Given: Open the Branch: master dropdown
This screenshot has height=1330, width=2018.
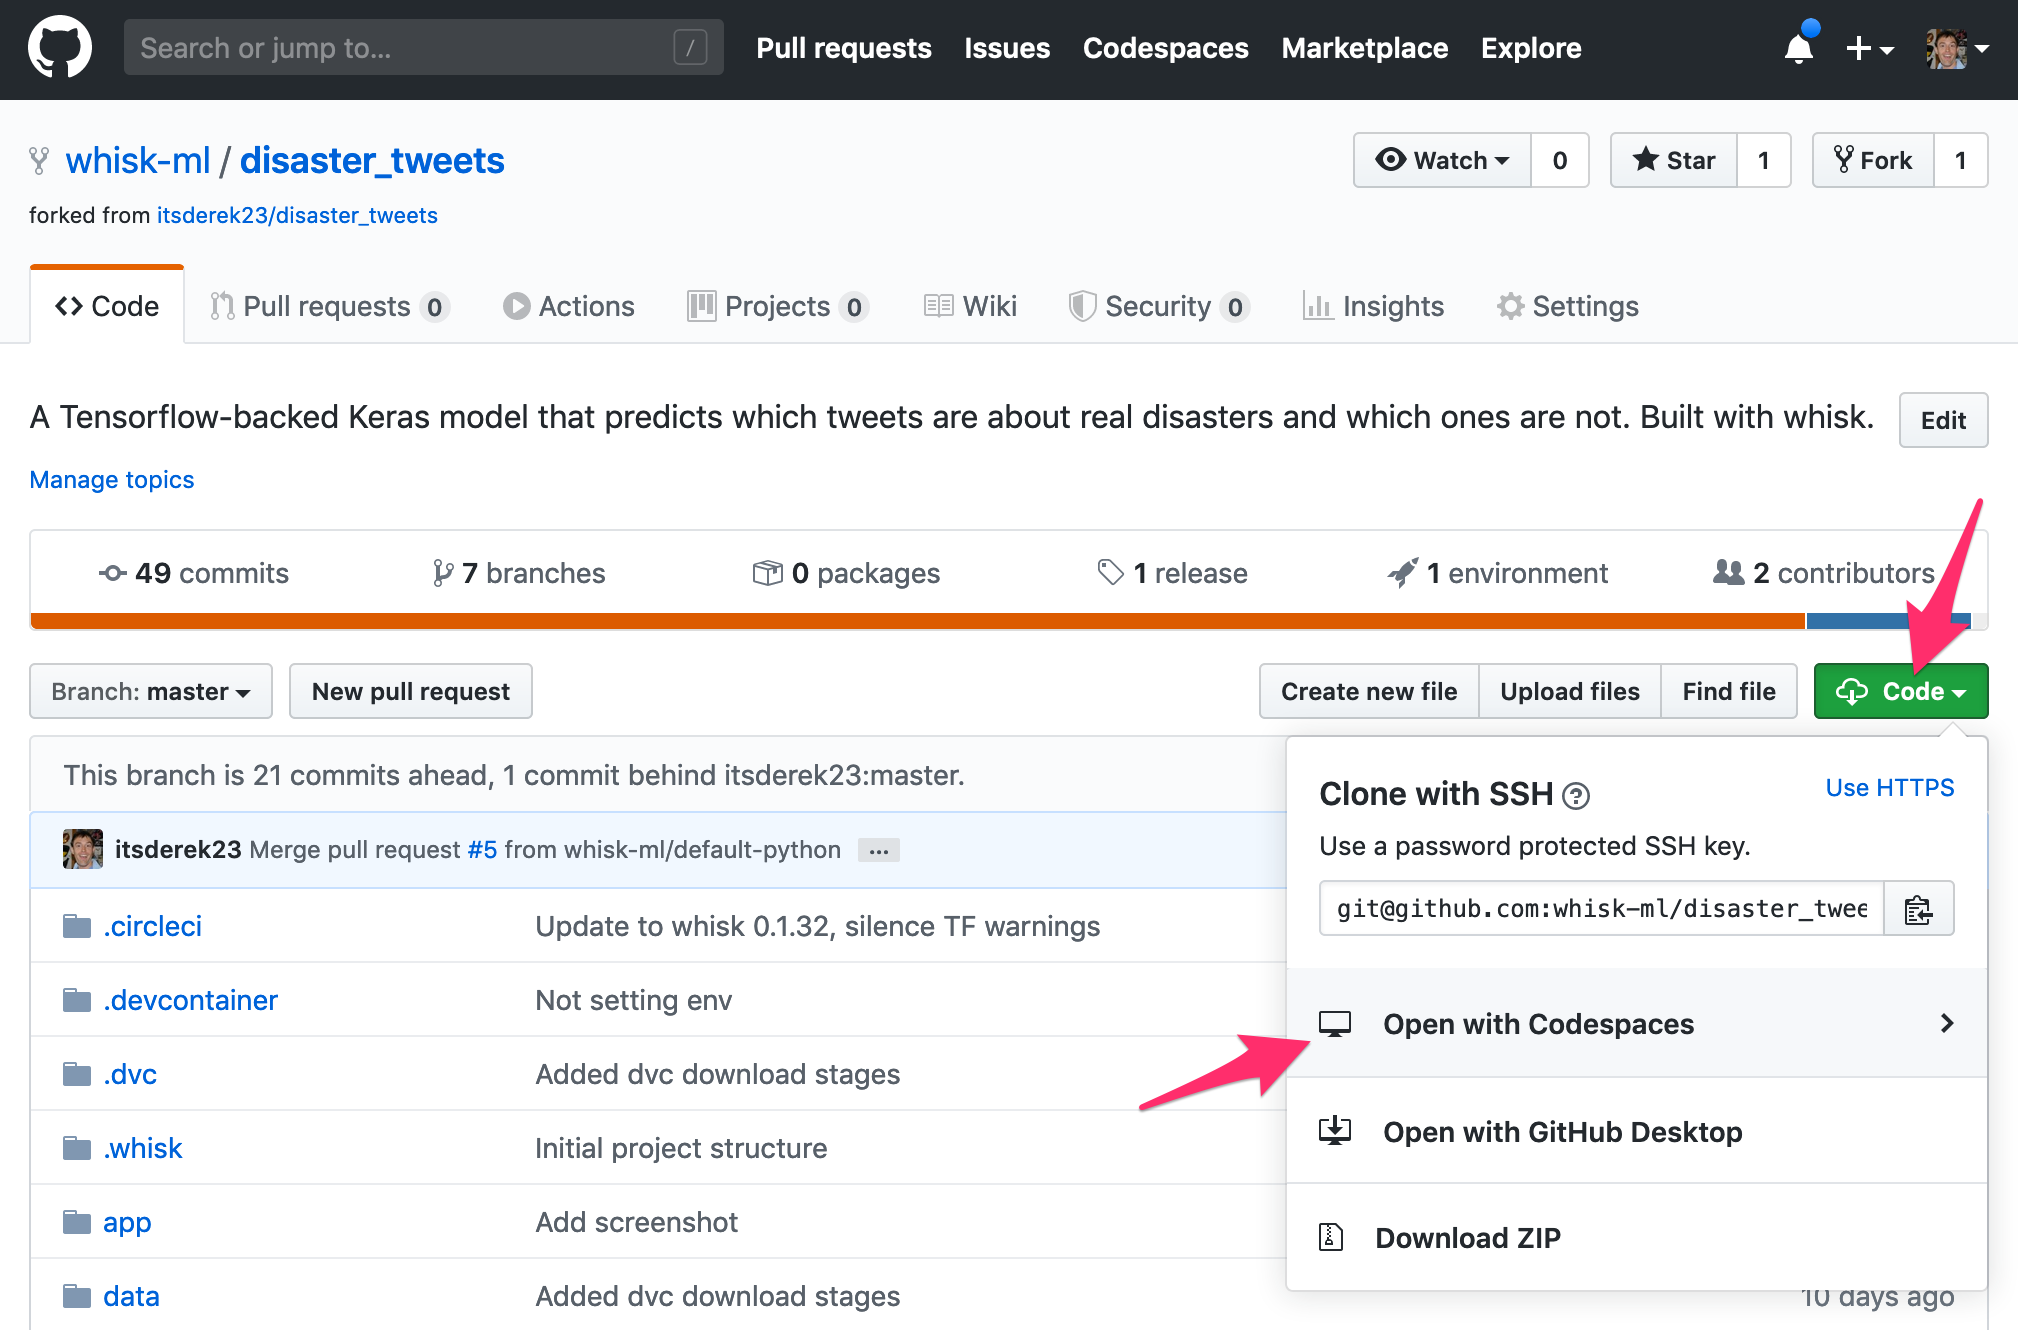Looking at the screenshot, I should (151, 691).
